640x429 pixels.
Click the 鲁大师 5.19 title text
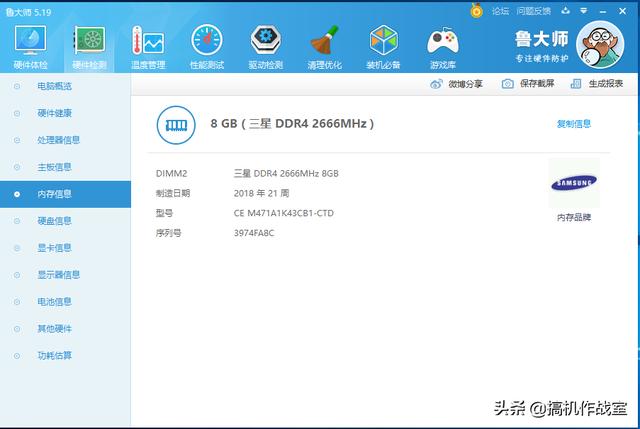pyautogui.click(x=28, y=12)
